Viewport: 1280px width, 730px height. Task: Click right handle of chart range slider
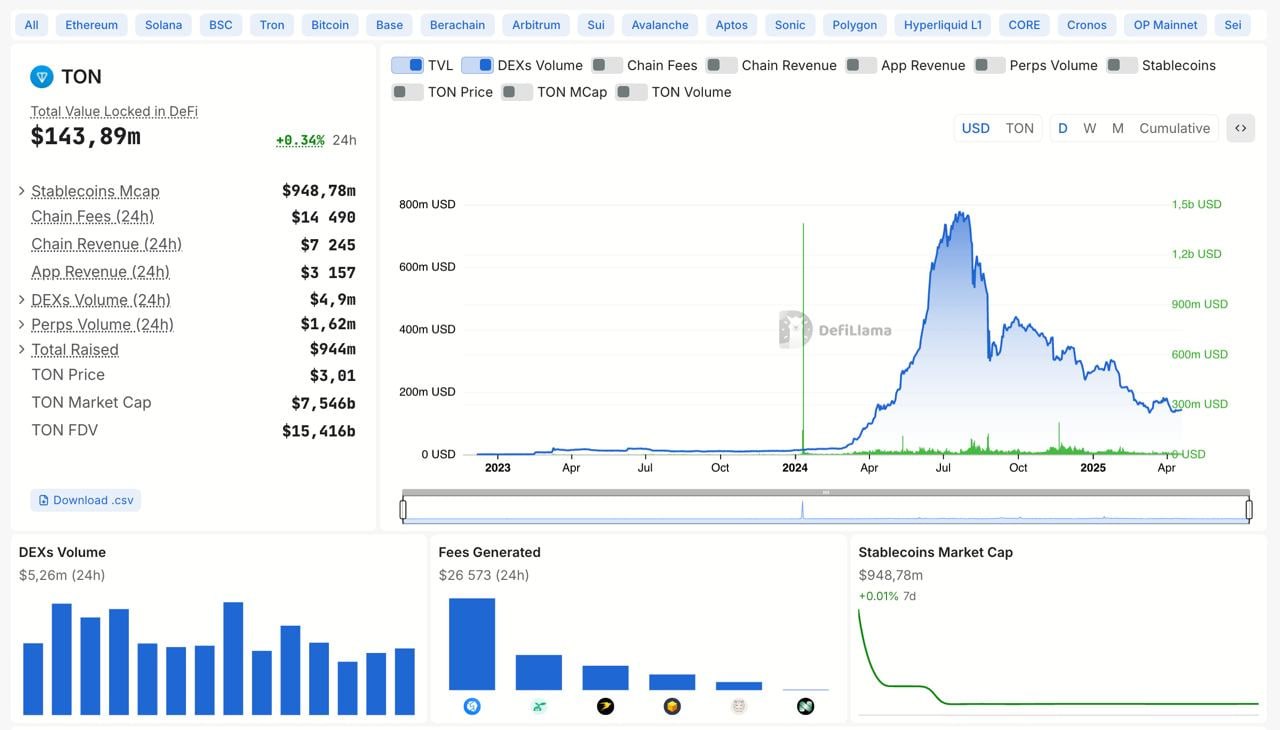(1249, 510)
